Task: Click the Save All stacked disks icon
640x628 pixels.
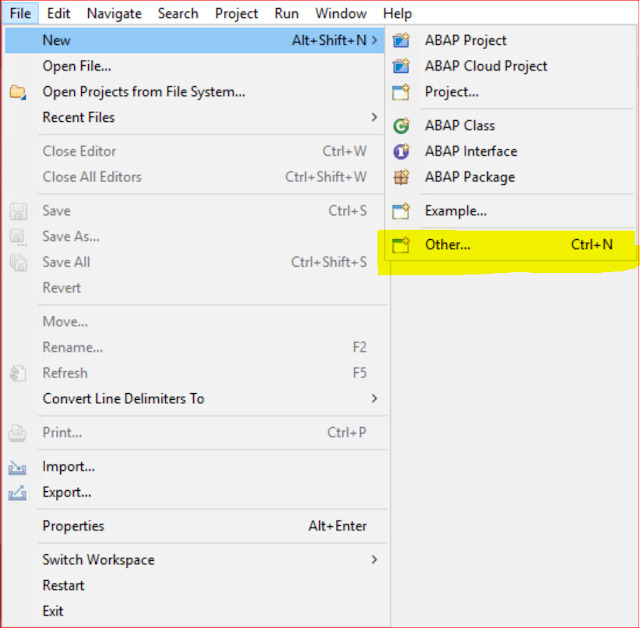Action: 18,263
